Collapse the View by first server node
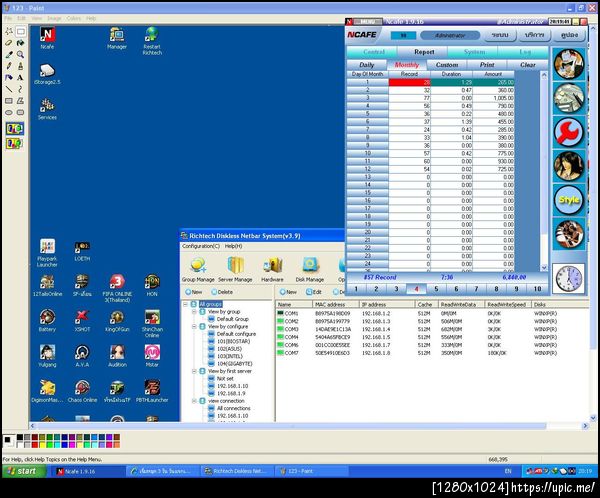This screenshot has width=600, height=498. pyautogui.click(x=194, y=371)
